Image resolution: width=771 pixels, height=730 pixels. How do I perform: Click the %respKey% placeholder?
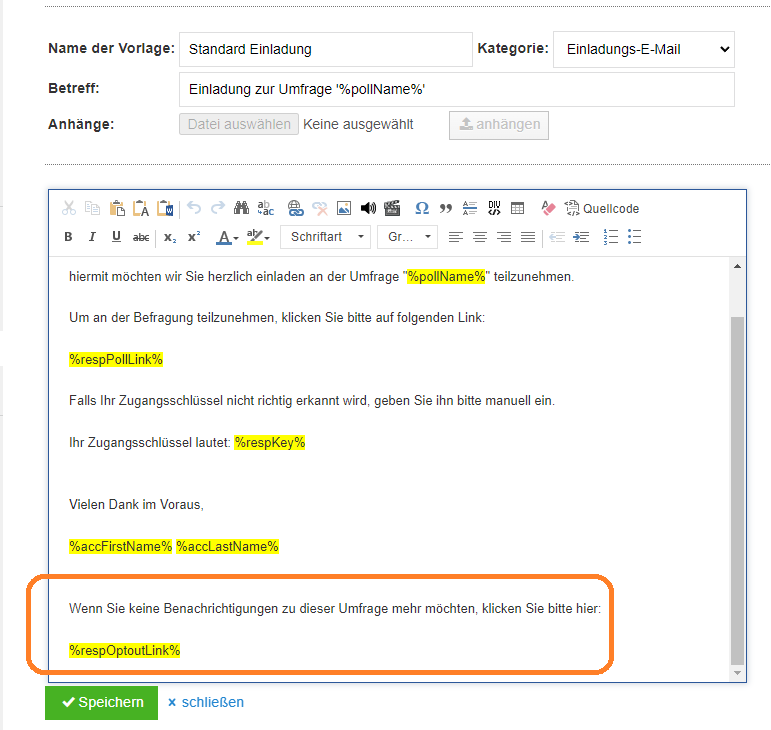click(x=269, y=442)
